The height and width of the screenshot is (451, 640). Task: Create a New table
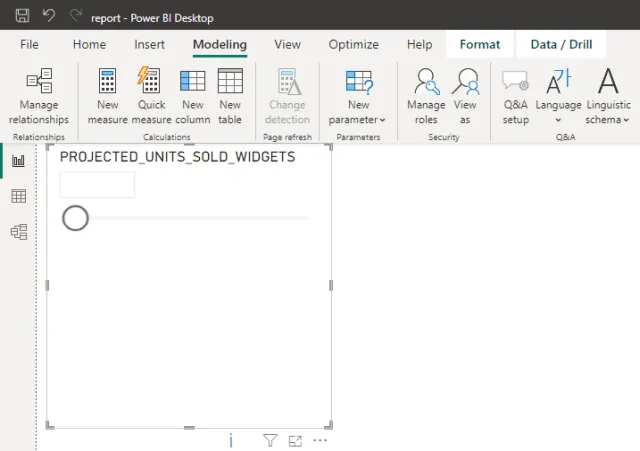(x=230, y=97)
